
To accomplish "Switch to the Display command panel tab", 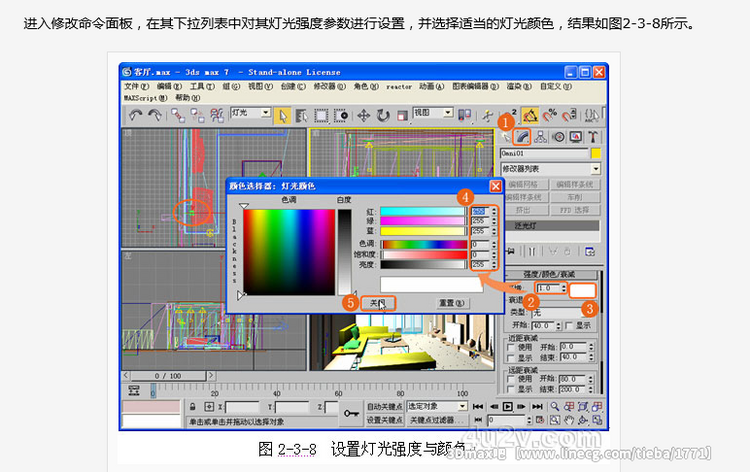I will pos(575,137).
